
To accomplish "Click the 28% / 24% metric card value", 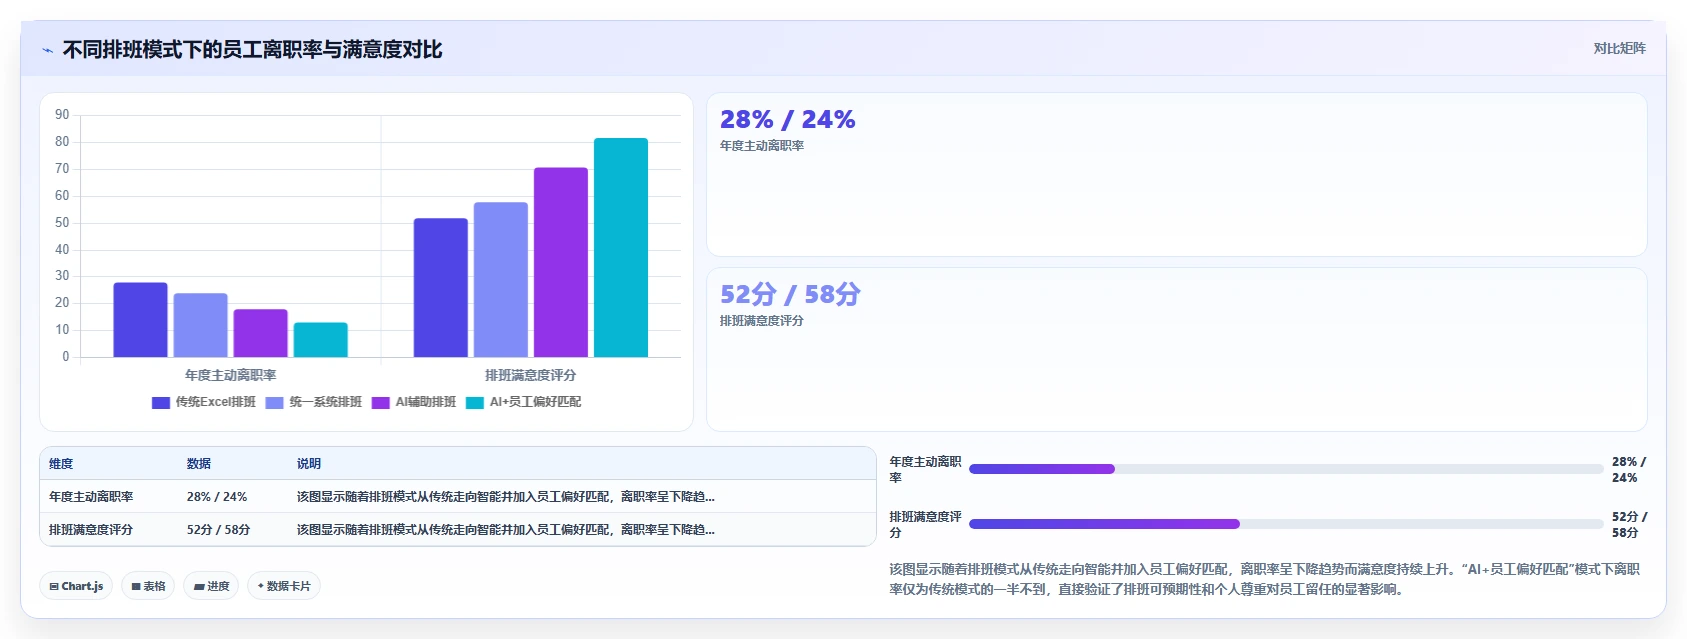I will pos(788,120).
